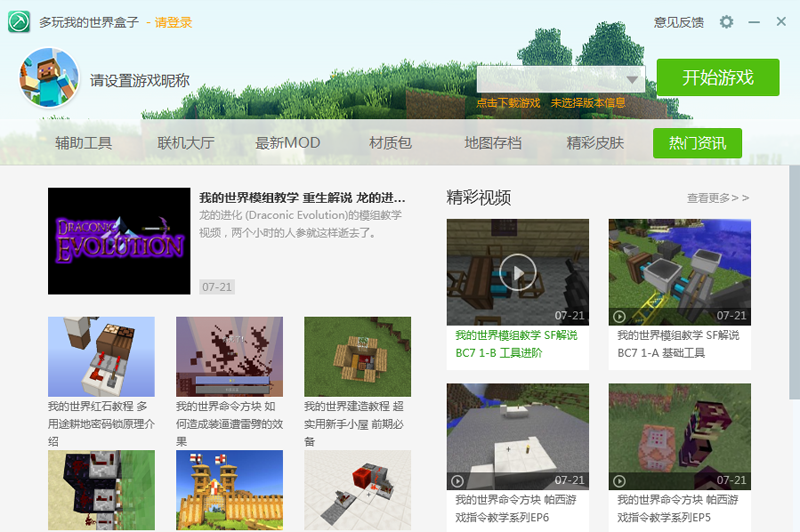This screenshot has height=532, width=800.
Task: Click play icon on 帕西游戏 EP5 video
Action: [619, 481]
